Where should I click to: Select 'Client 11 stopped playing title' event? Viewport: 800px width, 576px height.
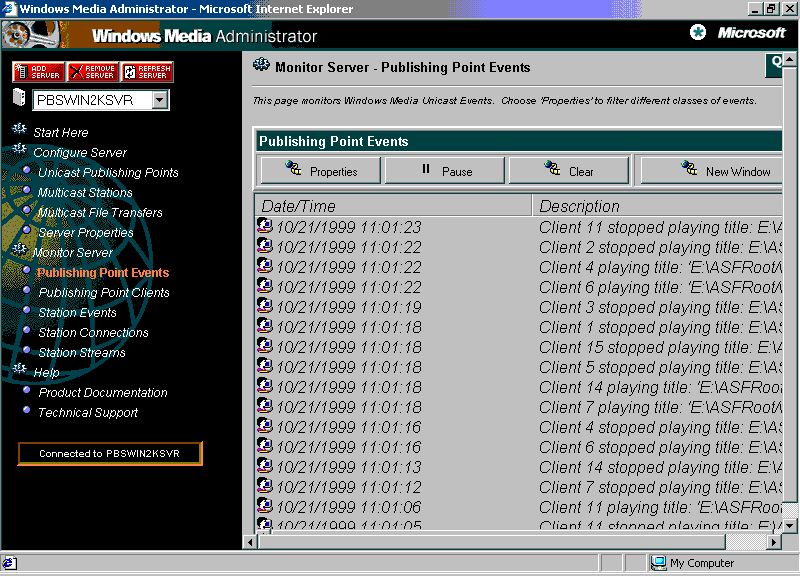pos(660,227)
